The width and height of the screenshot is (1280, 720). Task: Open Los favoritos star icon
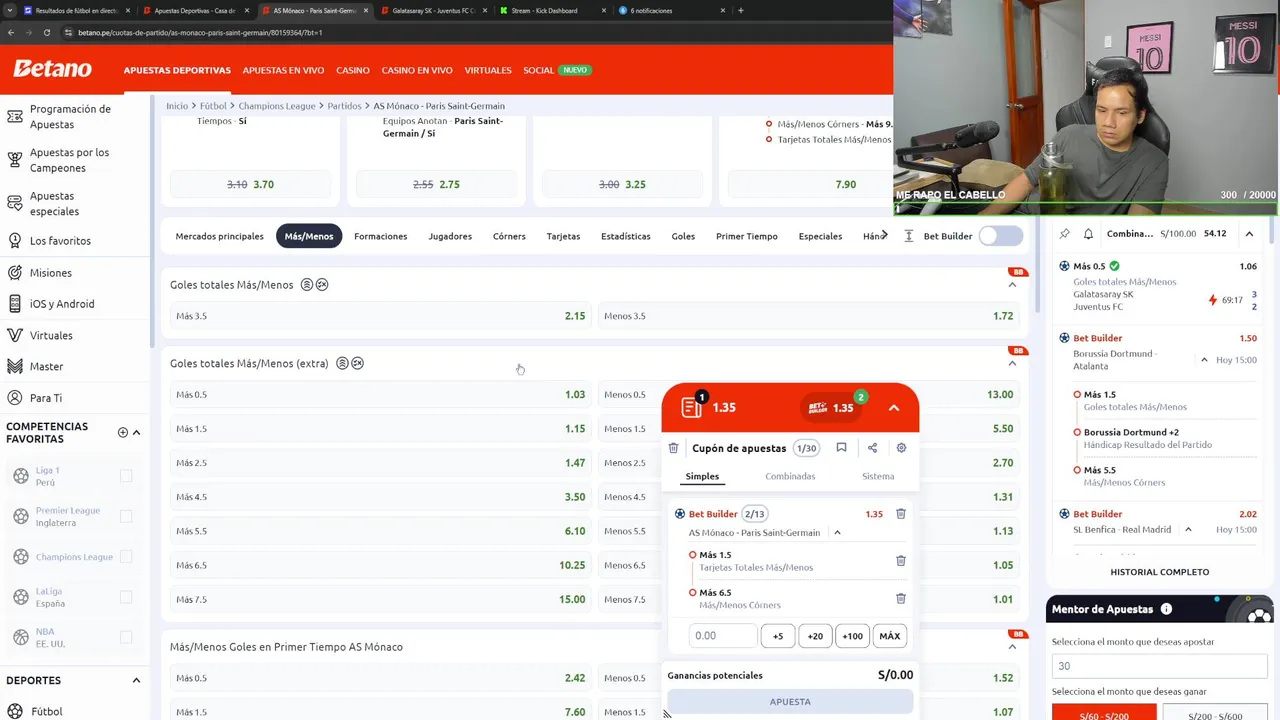point(15,241)
